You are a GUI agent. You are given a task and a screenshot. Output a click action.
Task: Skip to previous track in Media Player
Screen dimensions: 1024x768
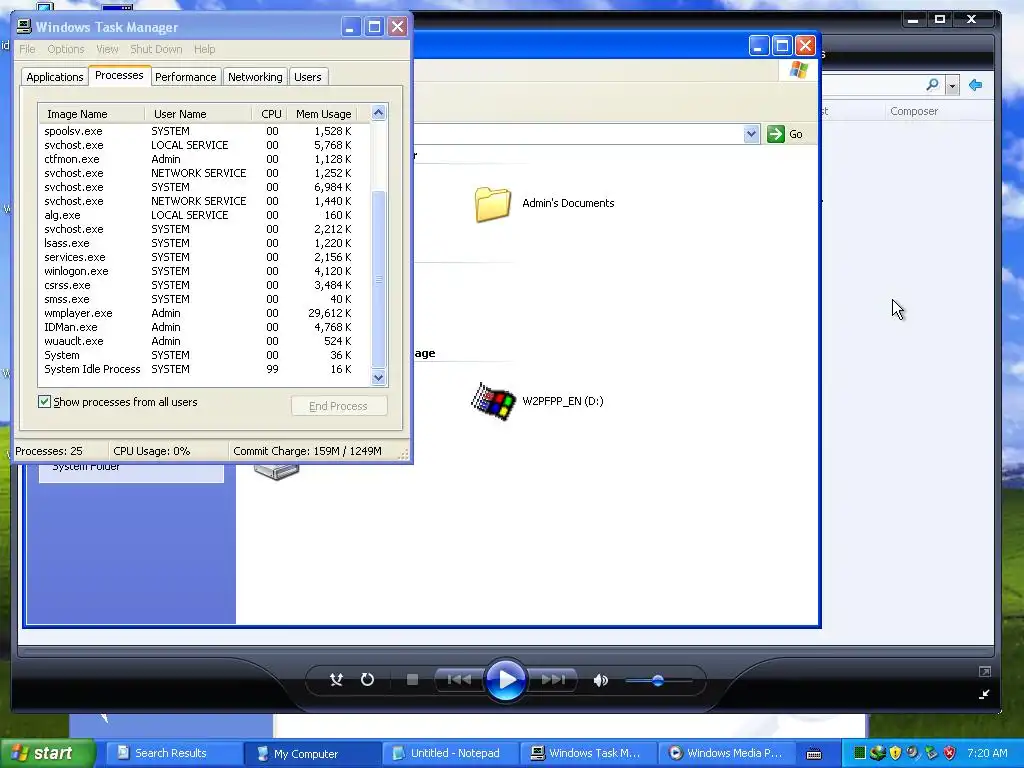[x=459, y=680]
